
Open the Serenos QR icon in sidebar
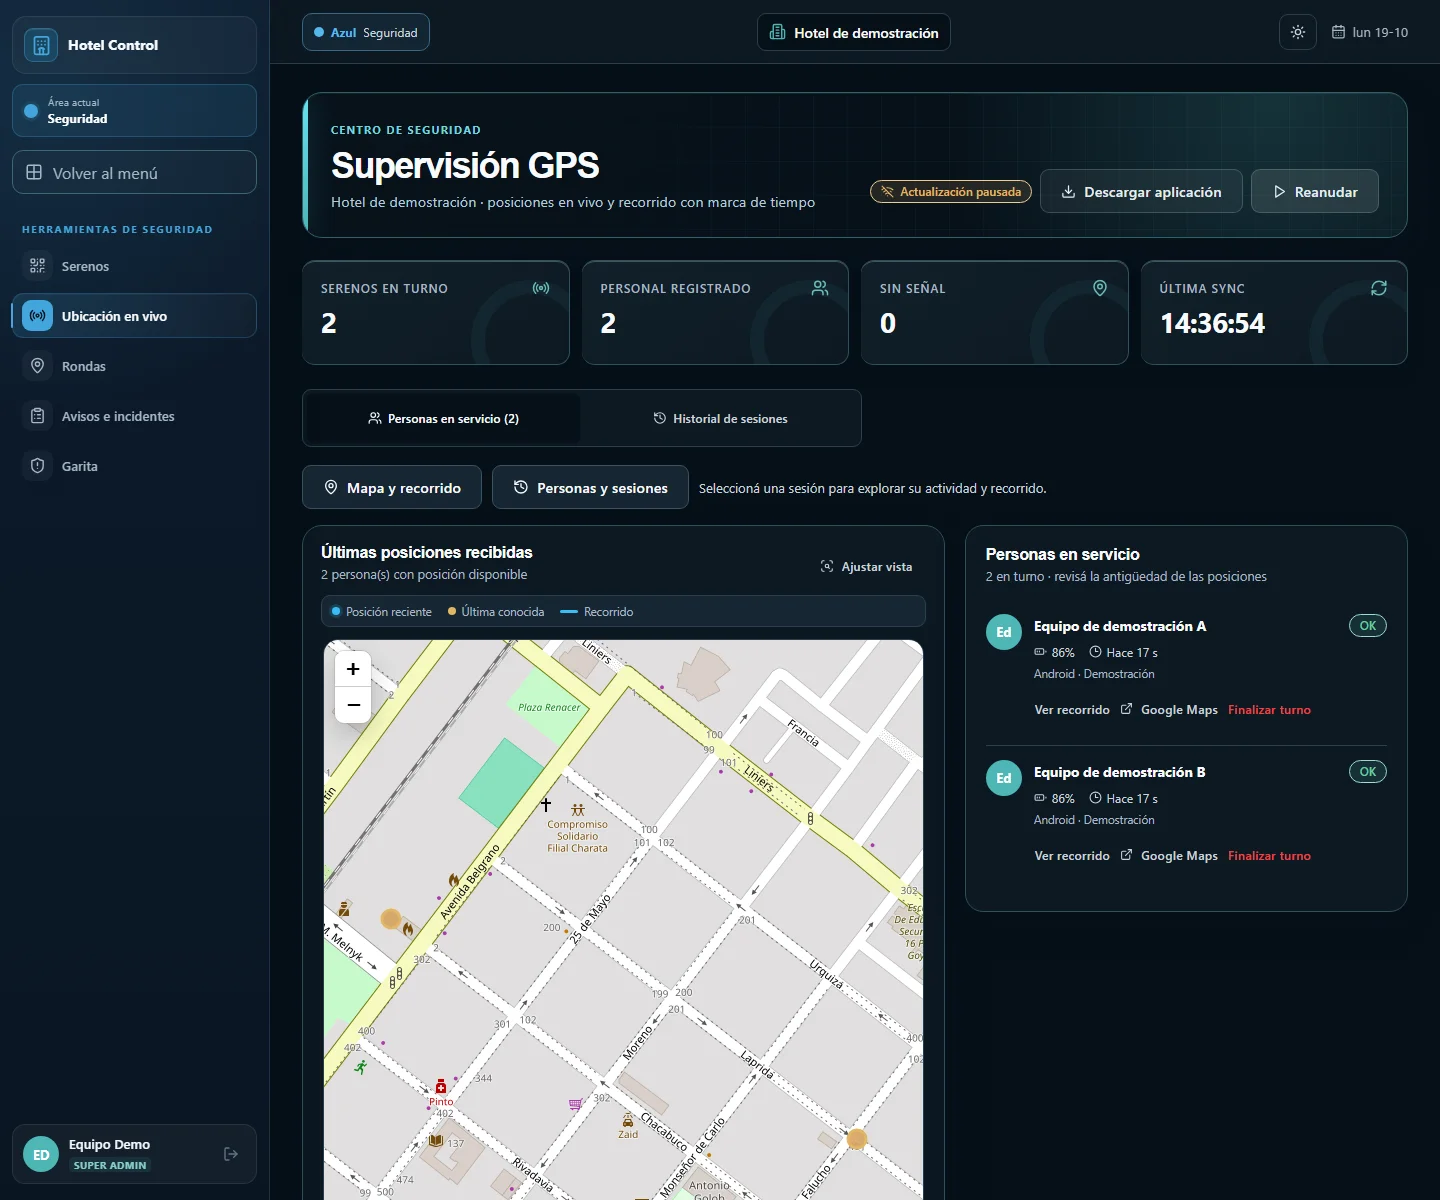click(x=38, y=266)
